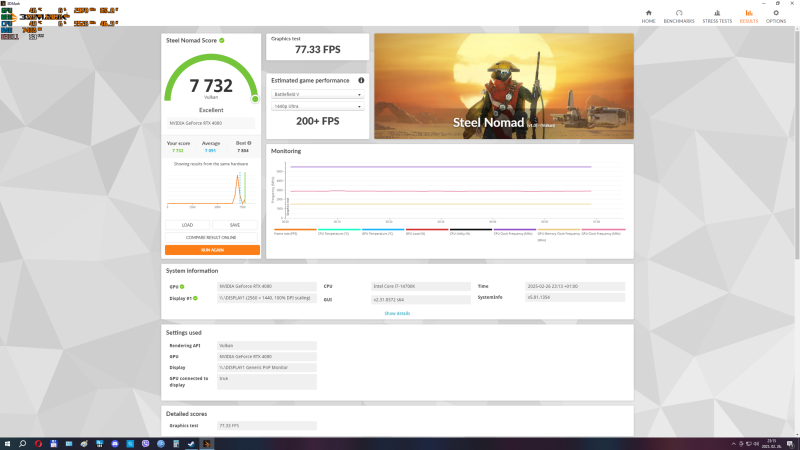Image resolution: width=800 pixels, height=450 pixels.
Task: Click the Graphics test value in Detailed scores
Action: coord(267,426)
